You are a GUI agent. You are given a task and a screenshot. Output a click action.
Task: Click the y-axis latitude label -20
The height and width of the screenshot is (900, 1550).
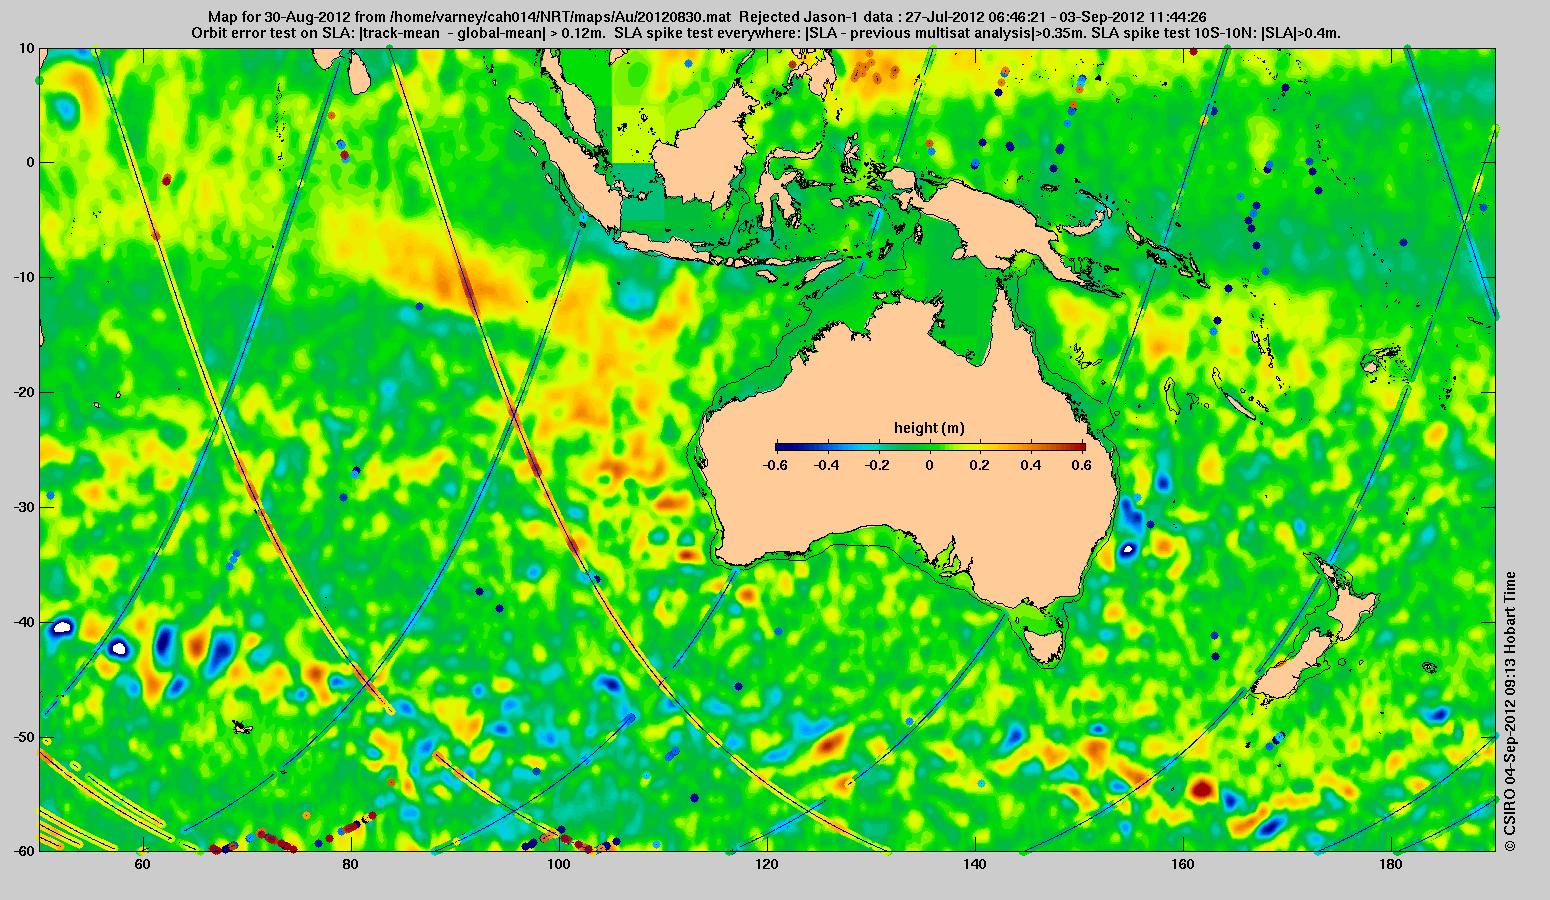pos(23,392)
